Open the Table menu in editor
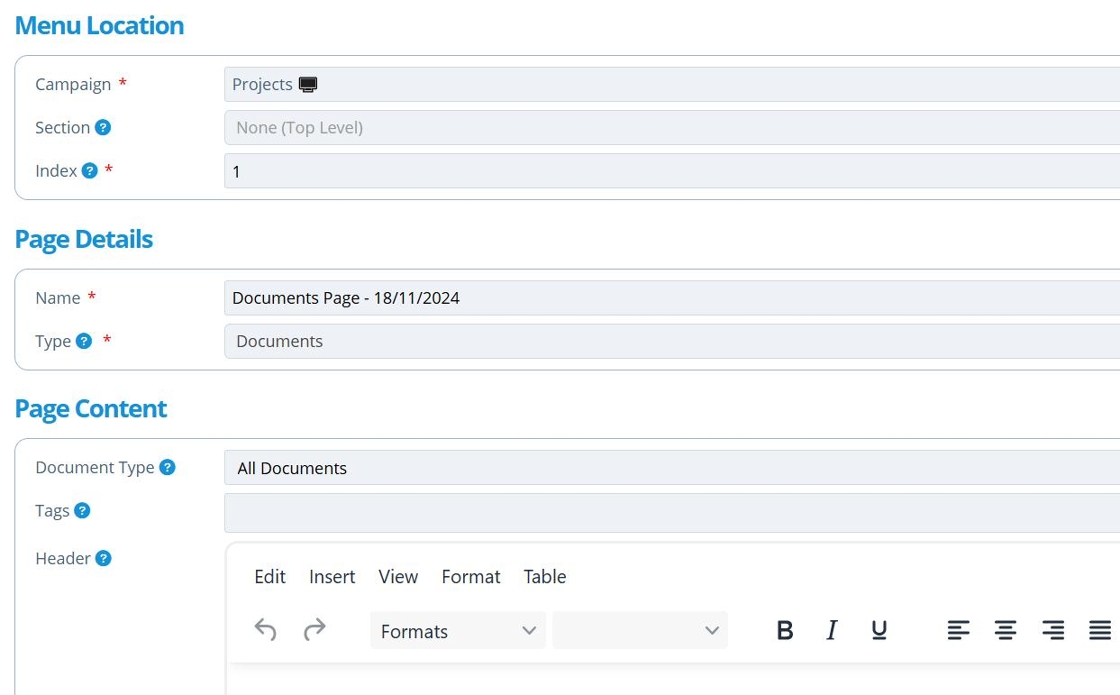 pyautogui.click(x=545, y=577)
